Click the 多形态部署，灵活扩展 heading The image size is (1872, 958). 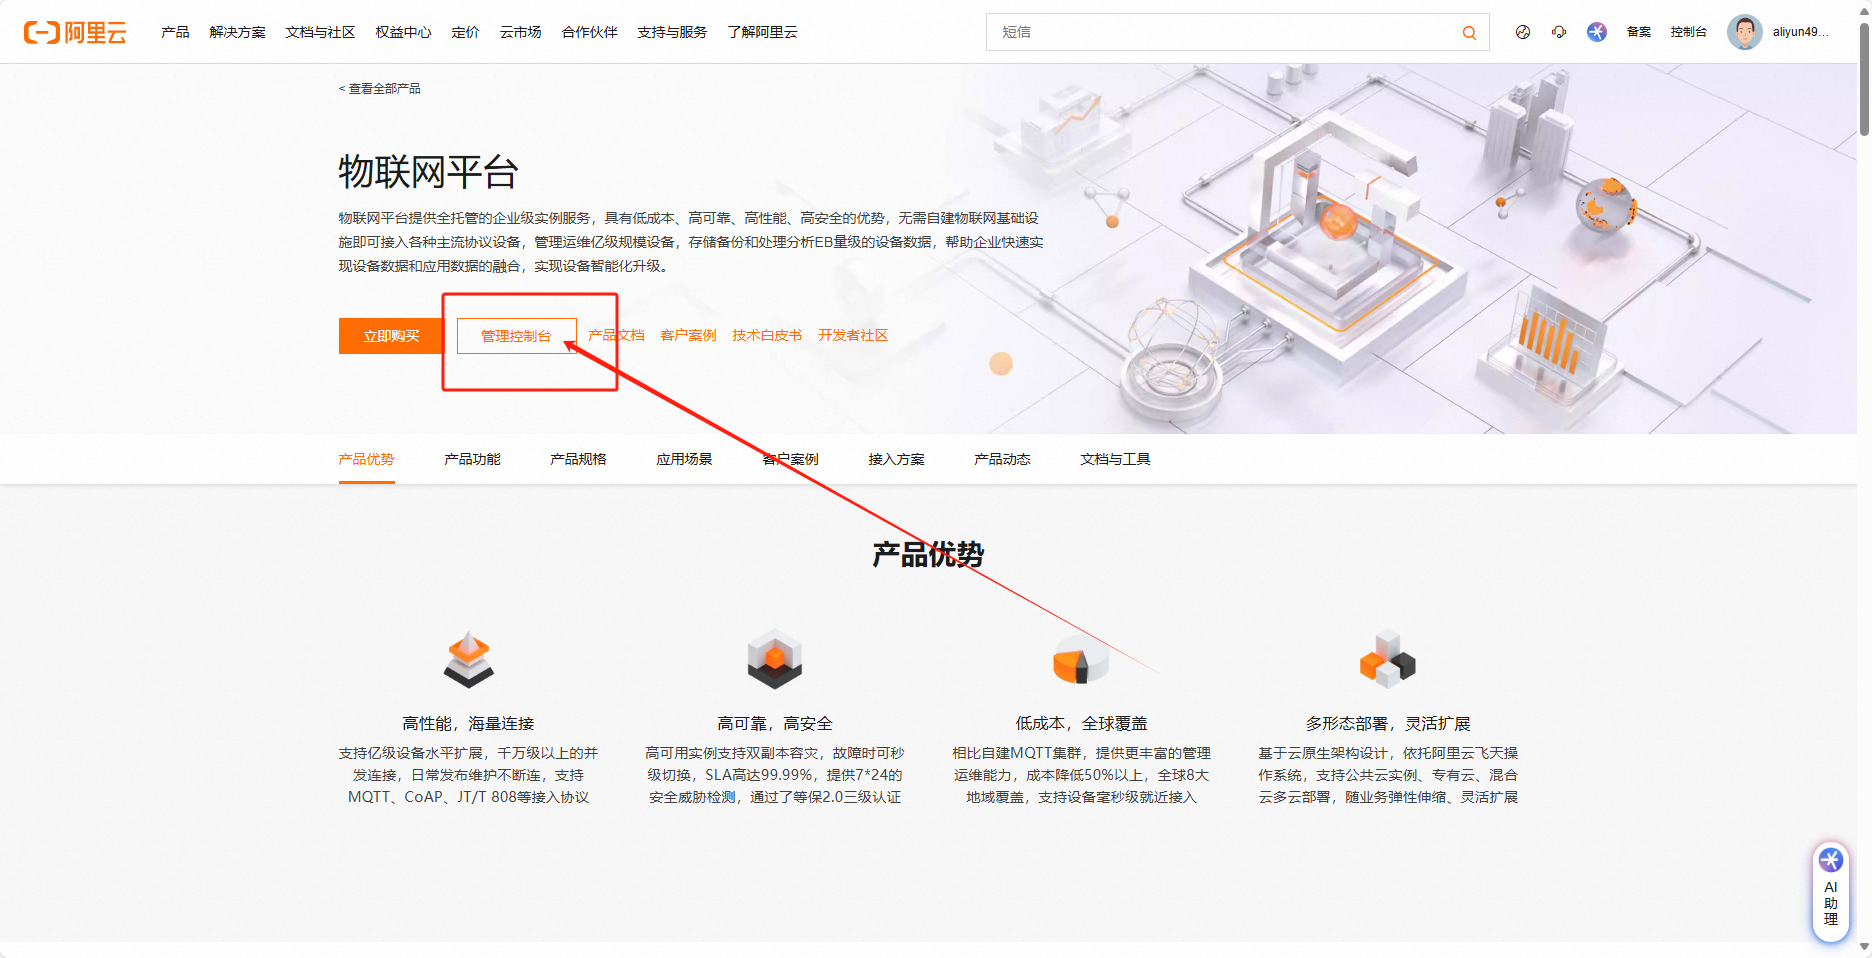[x=1388, y=723]
